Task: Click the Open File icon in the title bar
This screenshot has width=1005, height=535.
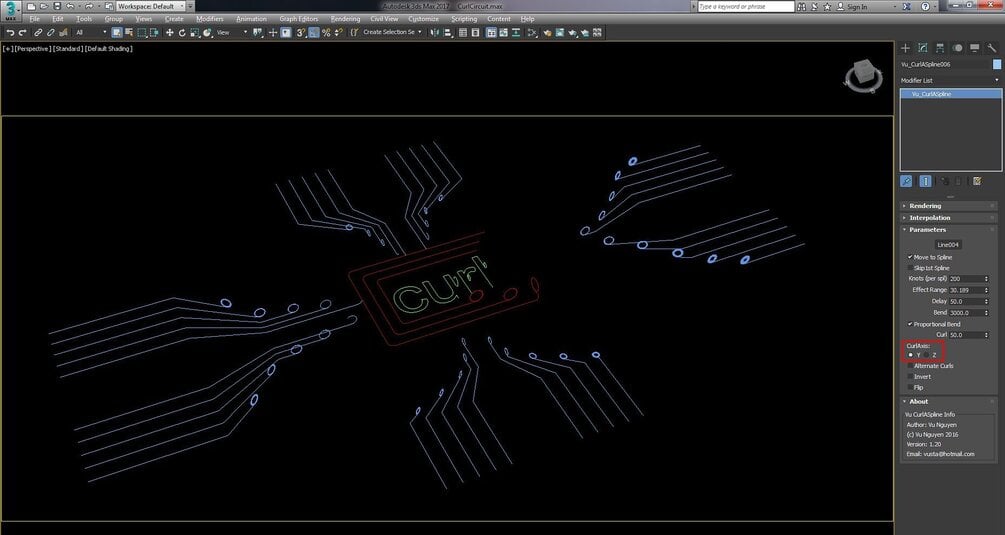Action: [44, 6]
